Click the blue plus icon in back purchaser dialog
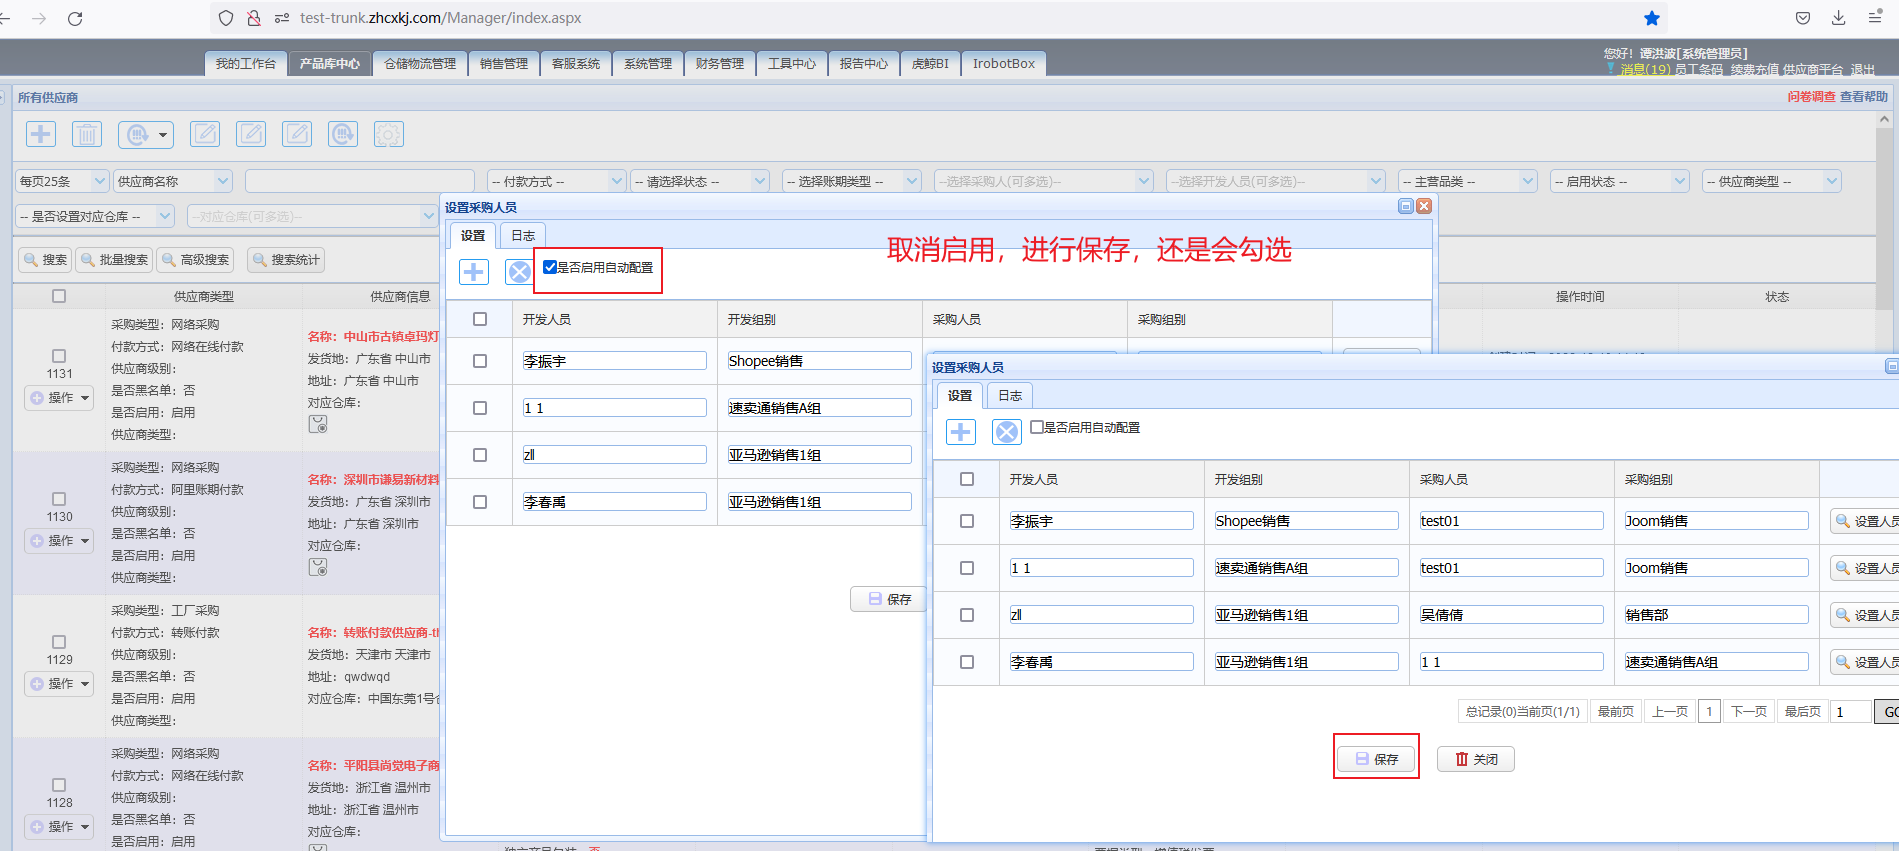This screenshot has width=1899, height=851. [474, 272]
